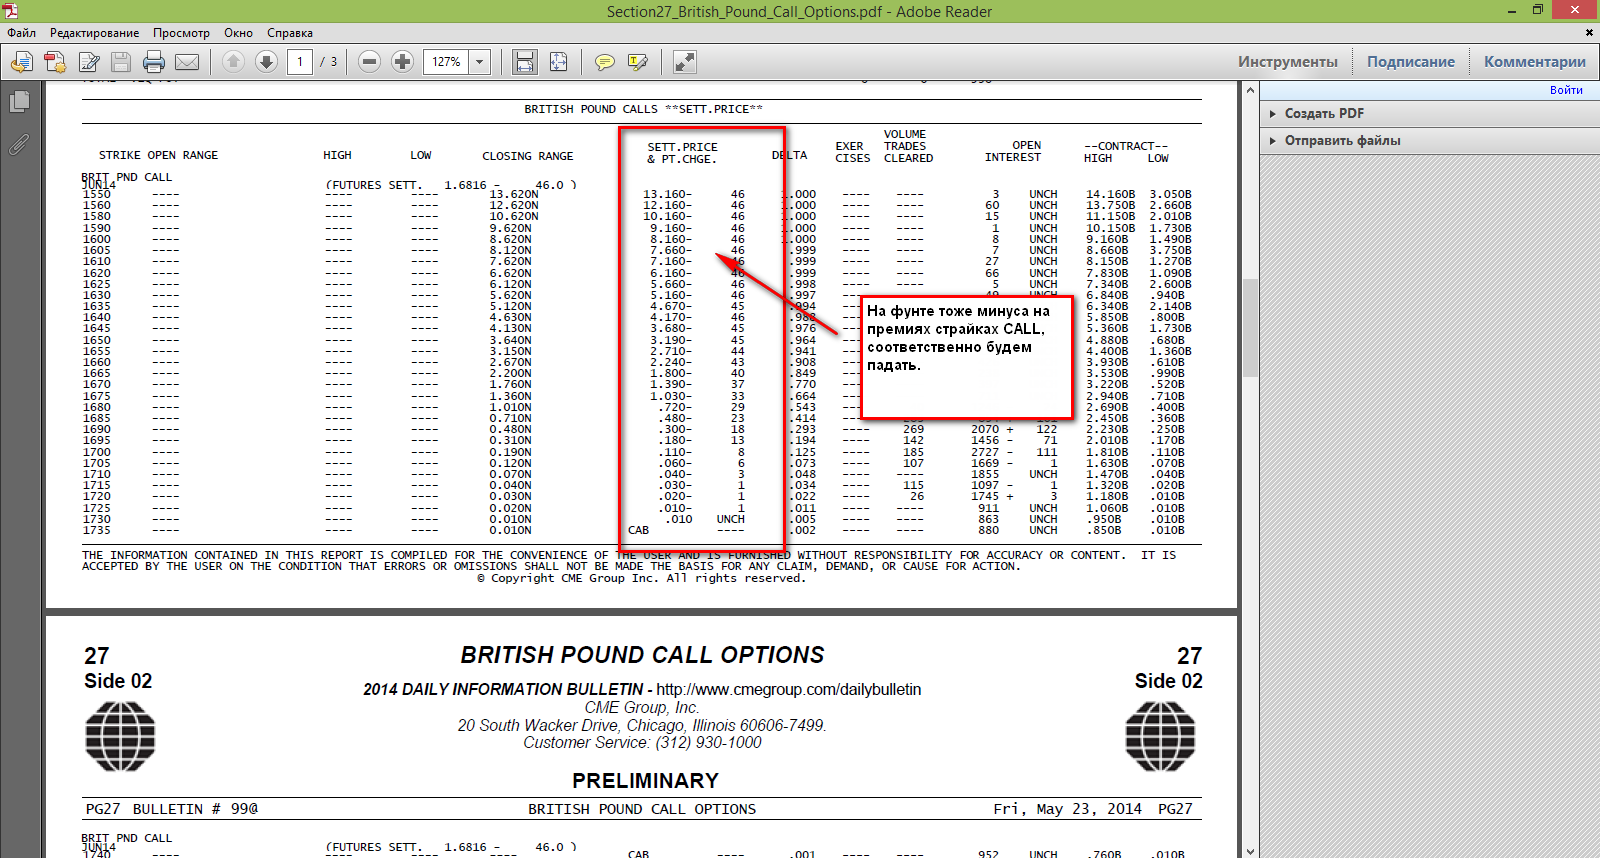Click the cmegroup.com dailybulletin URL text

[x=789, y=690]
